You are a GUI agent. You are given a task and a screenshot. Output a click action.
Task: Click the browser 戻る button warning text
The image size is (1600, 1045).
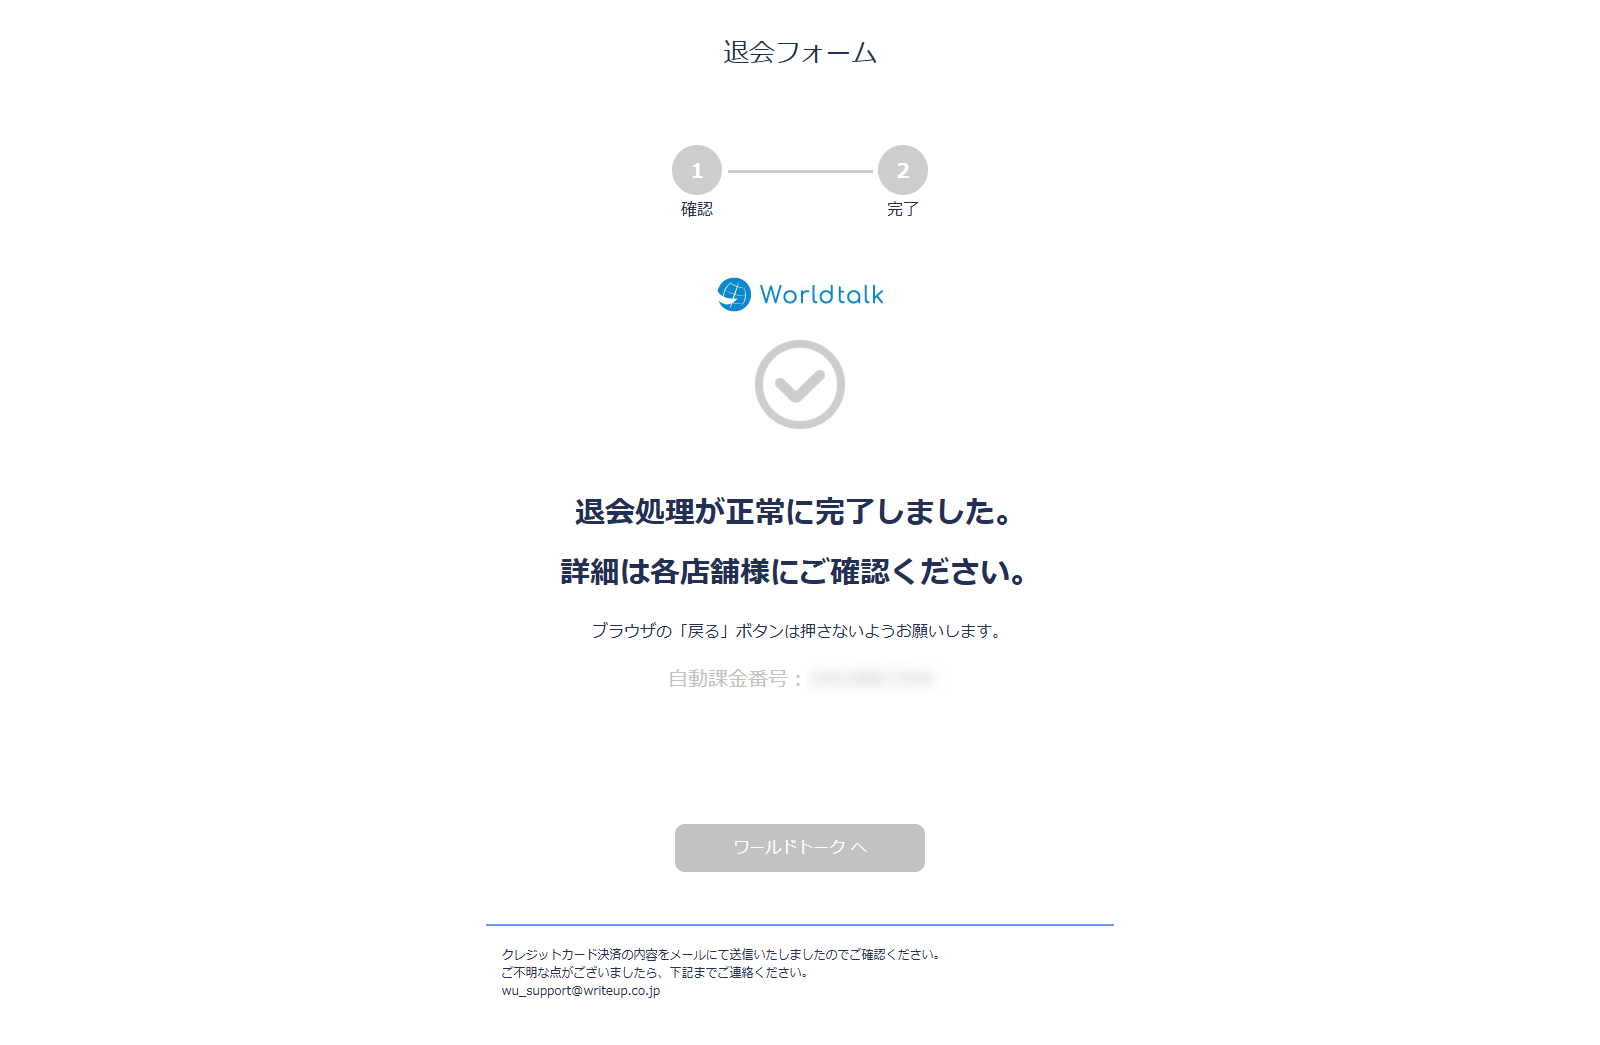[797, 631]
